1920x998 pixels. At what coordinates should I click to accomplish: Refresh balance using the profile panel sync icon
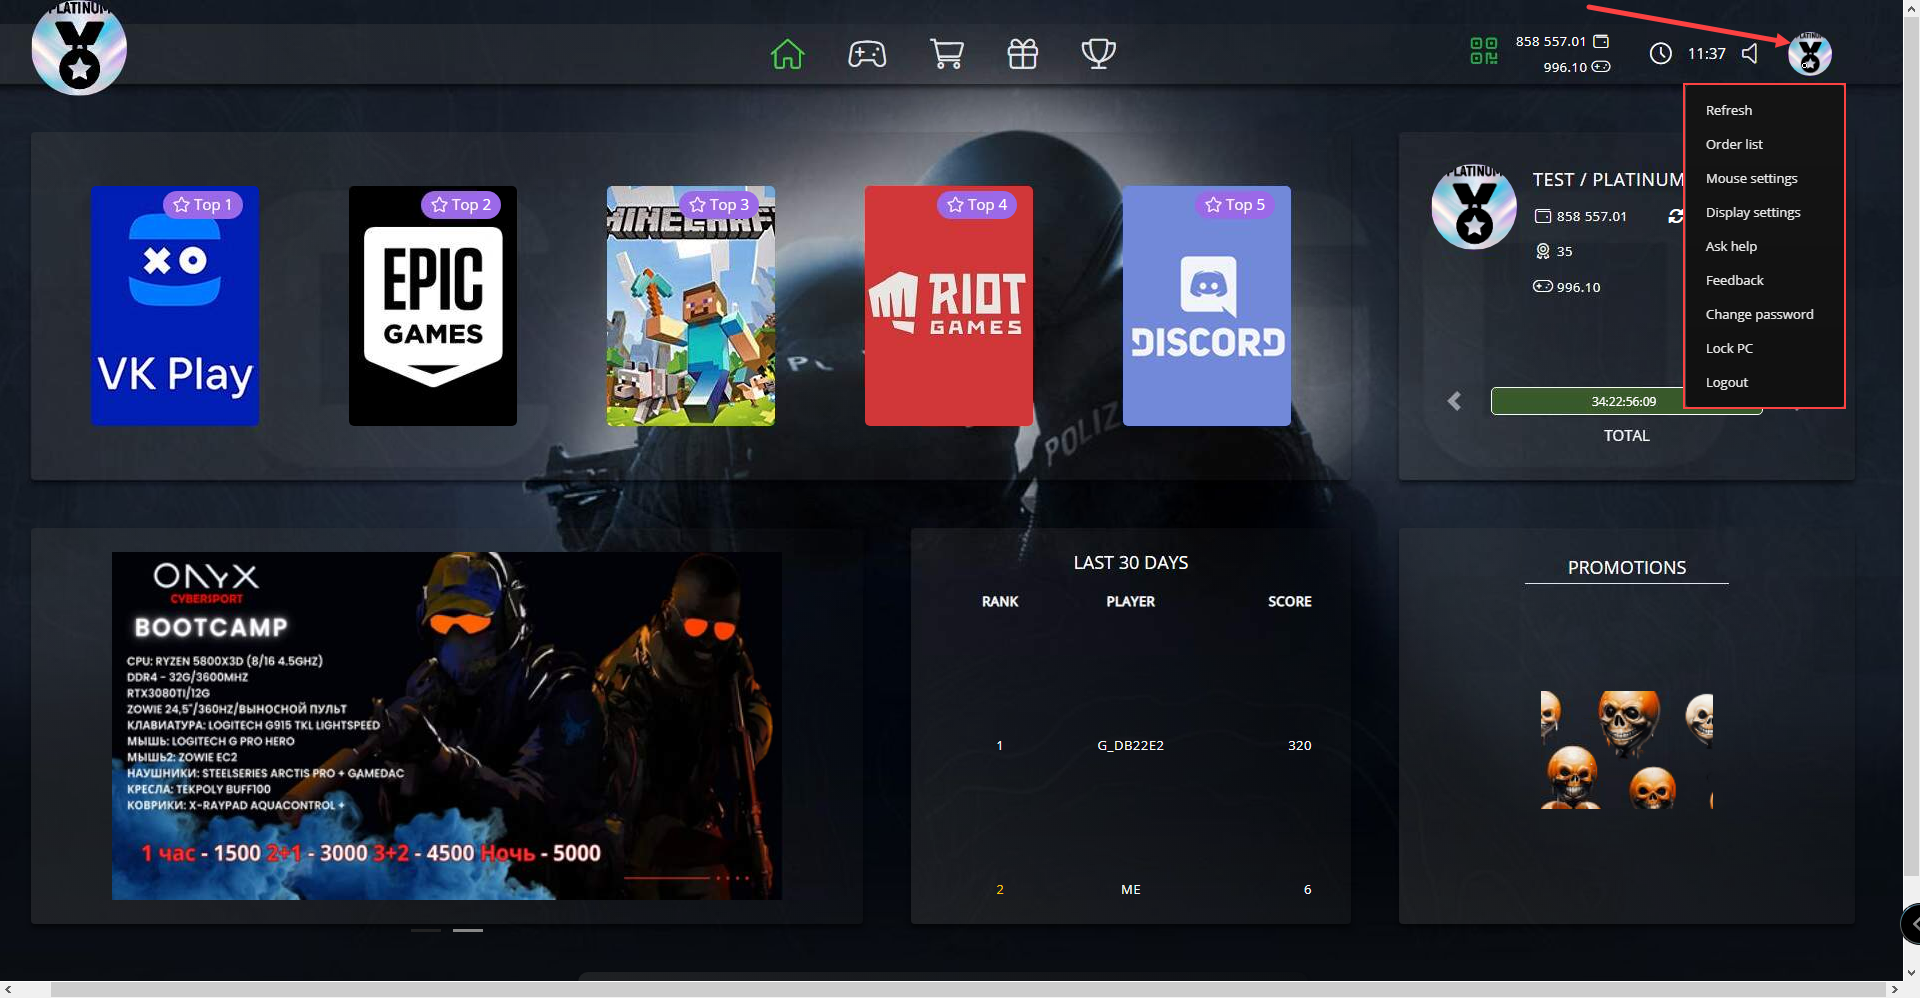coord(1676,216)
